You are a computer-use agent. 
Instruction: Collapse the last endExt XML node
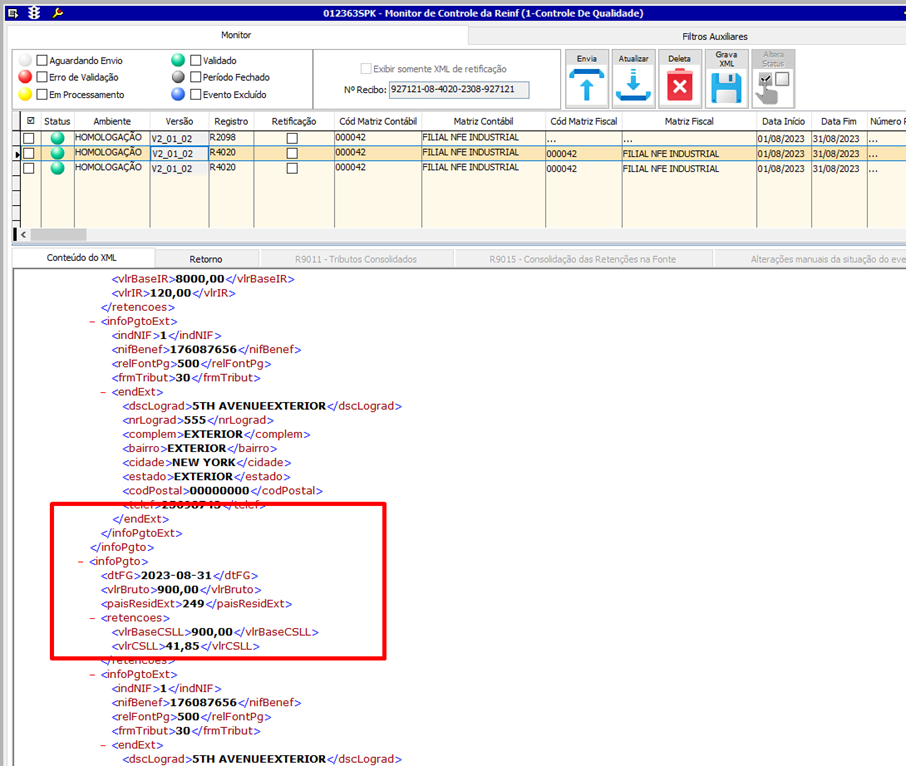[103, 745]
